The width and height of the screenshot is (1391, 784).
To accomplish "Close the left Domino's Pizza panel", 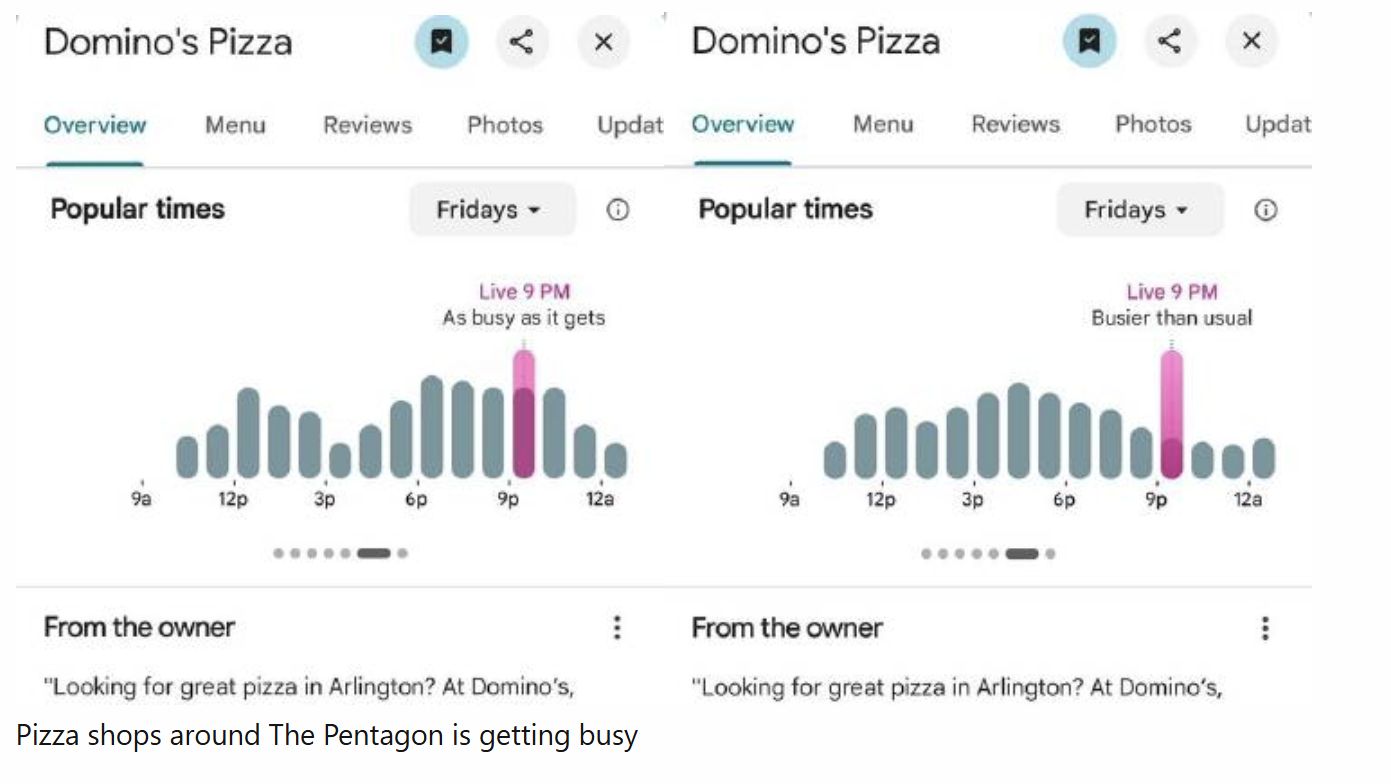I will tap(603, 42).
